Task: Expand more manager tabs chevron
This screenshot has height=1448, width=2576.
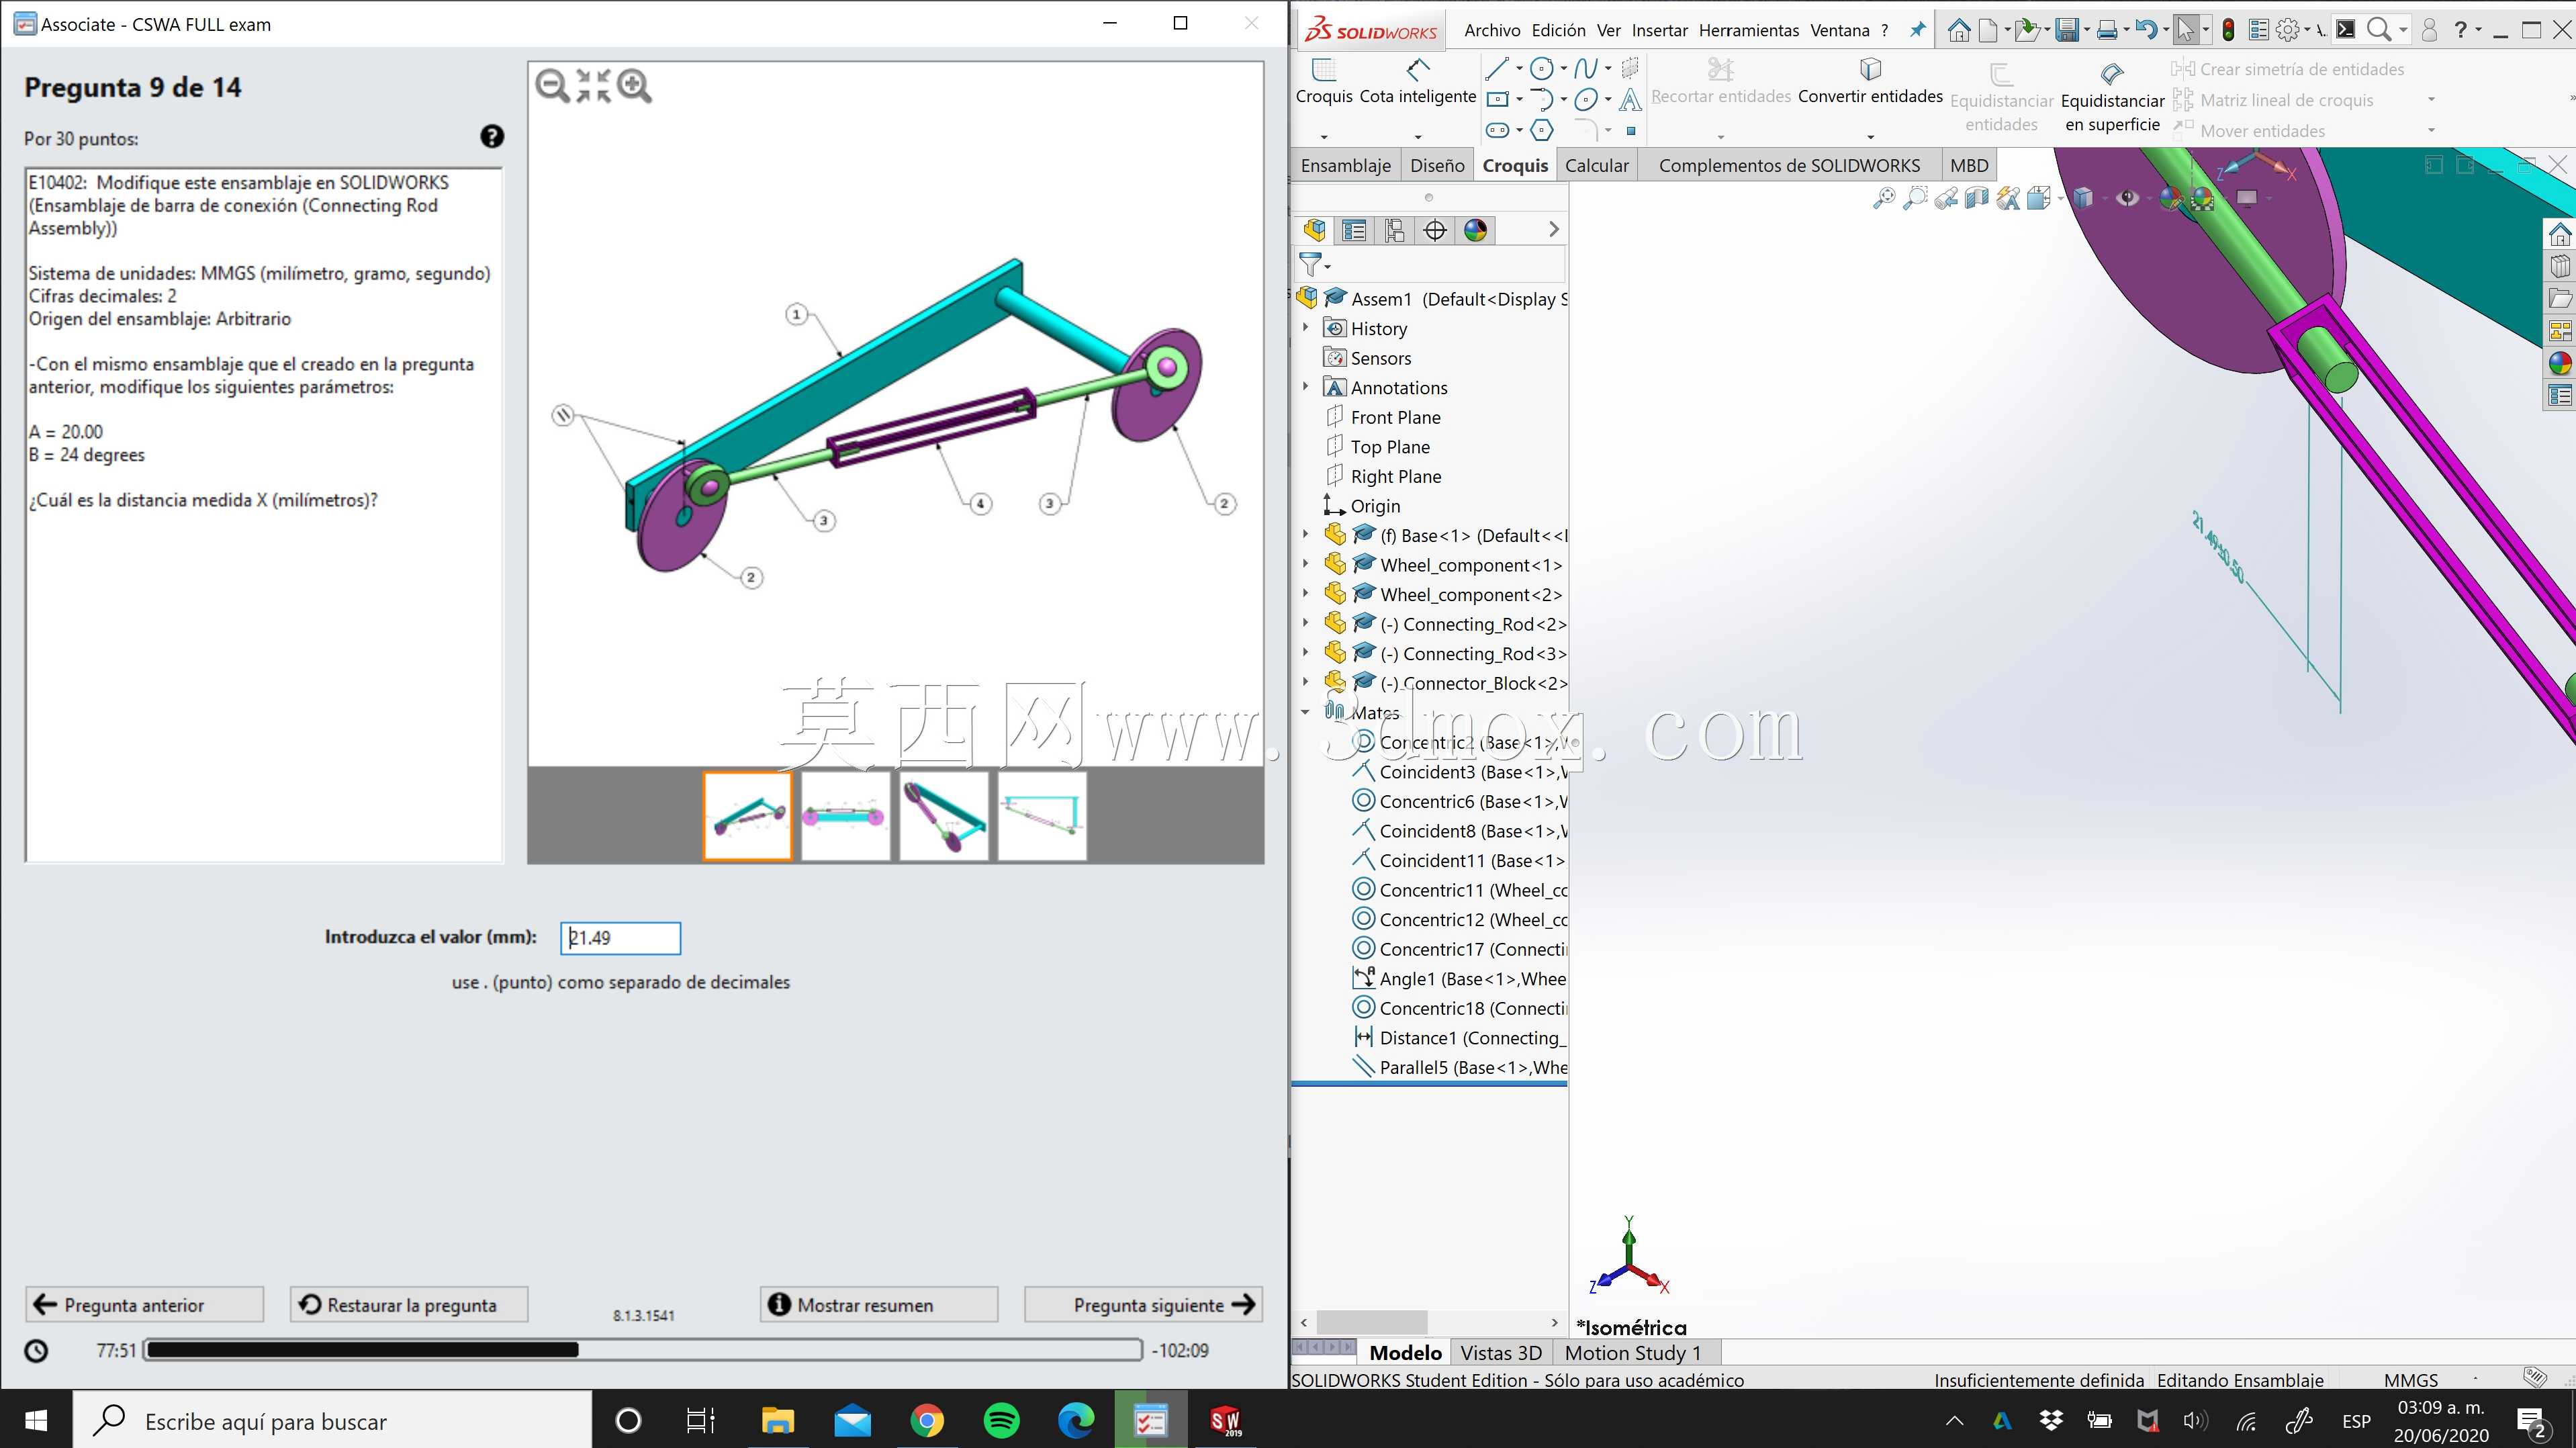Action: [1553, 230]
